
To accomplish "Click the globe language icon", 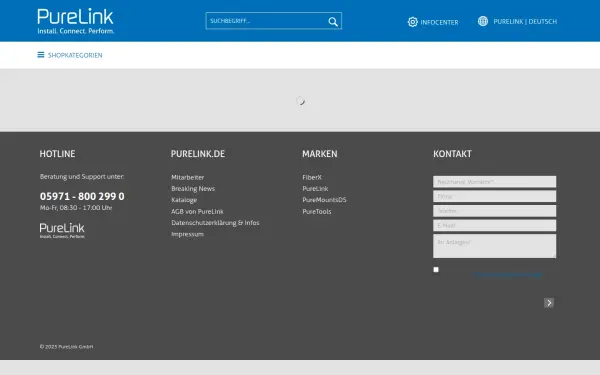I will tap(483, 21).
